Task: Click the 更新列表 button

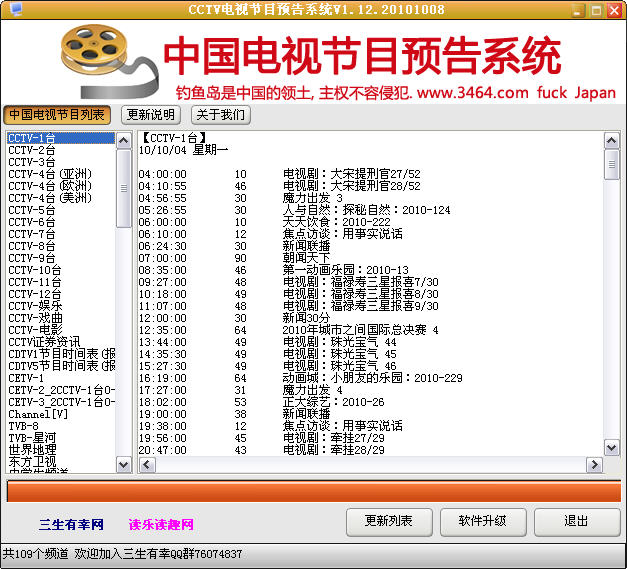Action: tap(389, 522)
